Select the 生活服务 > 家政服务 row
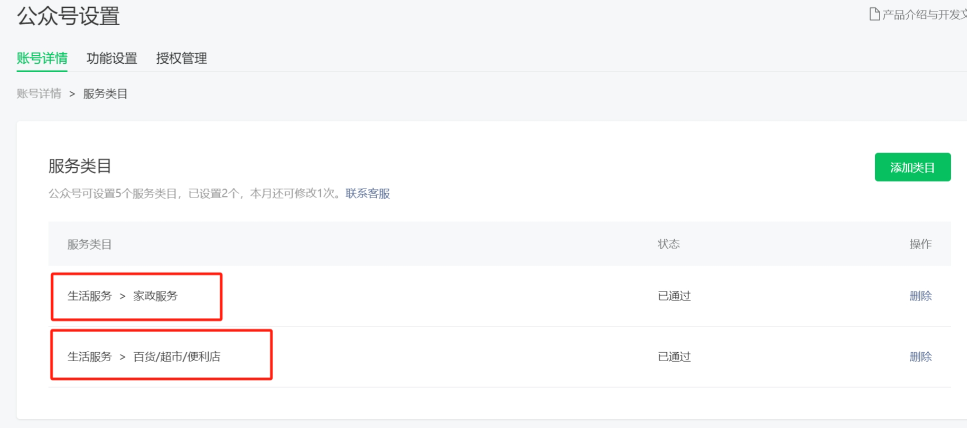The width and height of the screenshot is (967, 428). 500,296
